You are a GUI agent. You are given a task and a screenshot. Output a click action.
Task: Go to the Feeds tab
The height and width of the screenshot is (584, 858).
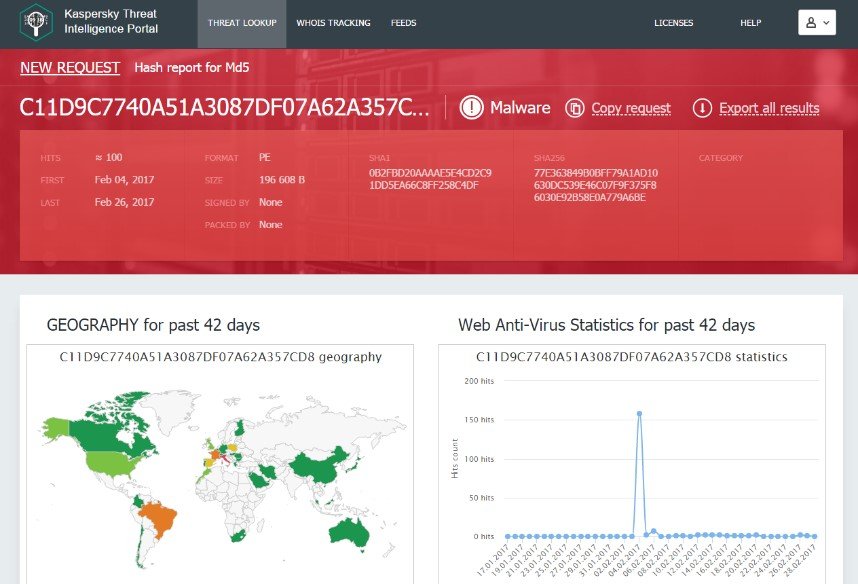(x=403, y=23)
